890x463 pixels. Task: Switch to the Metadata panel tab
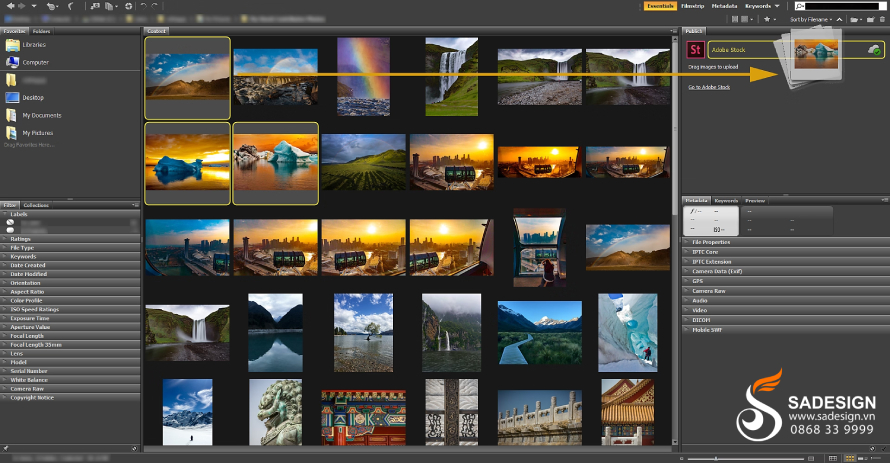696,201
